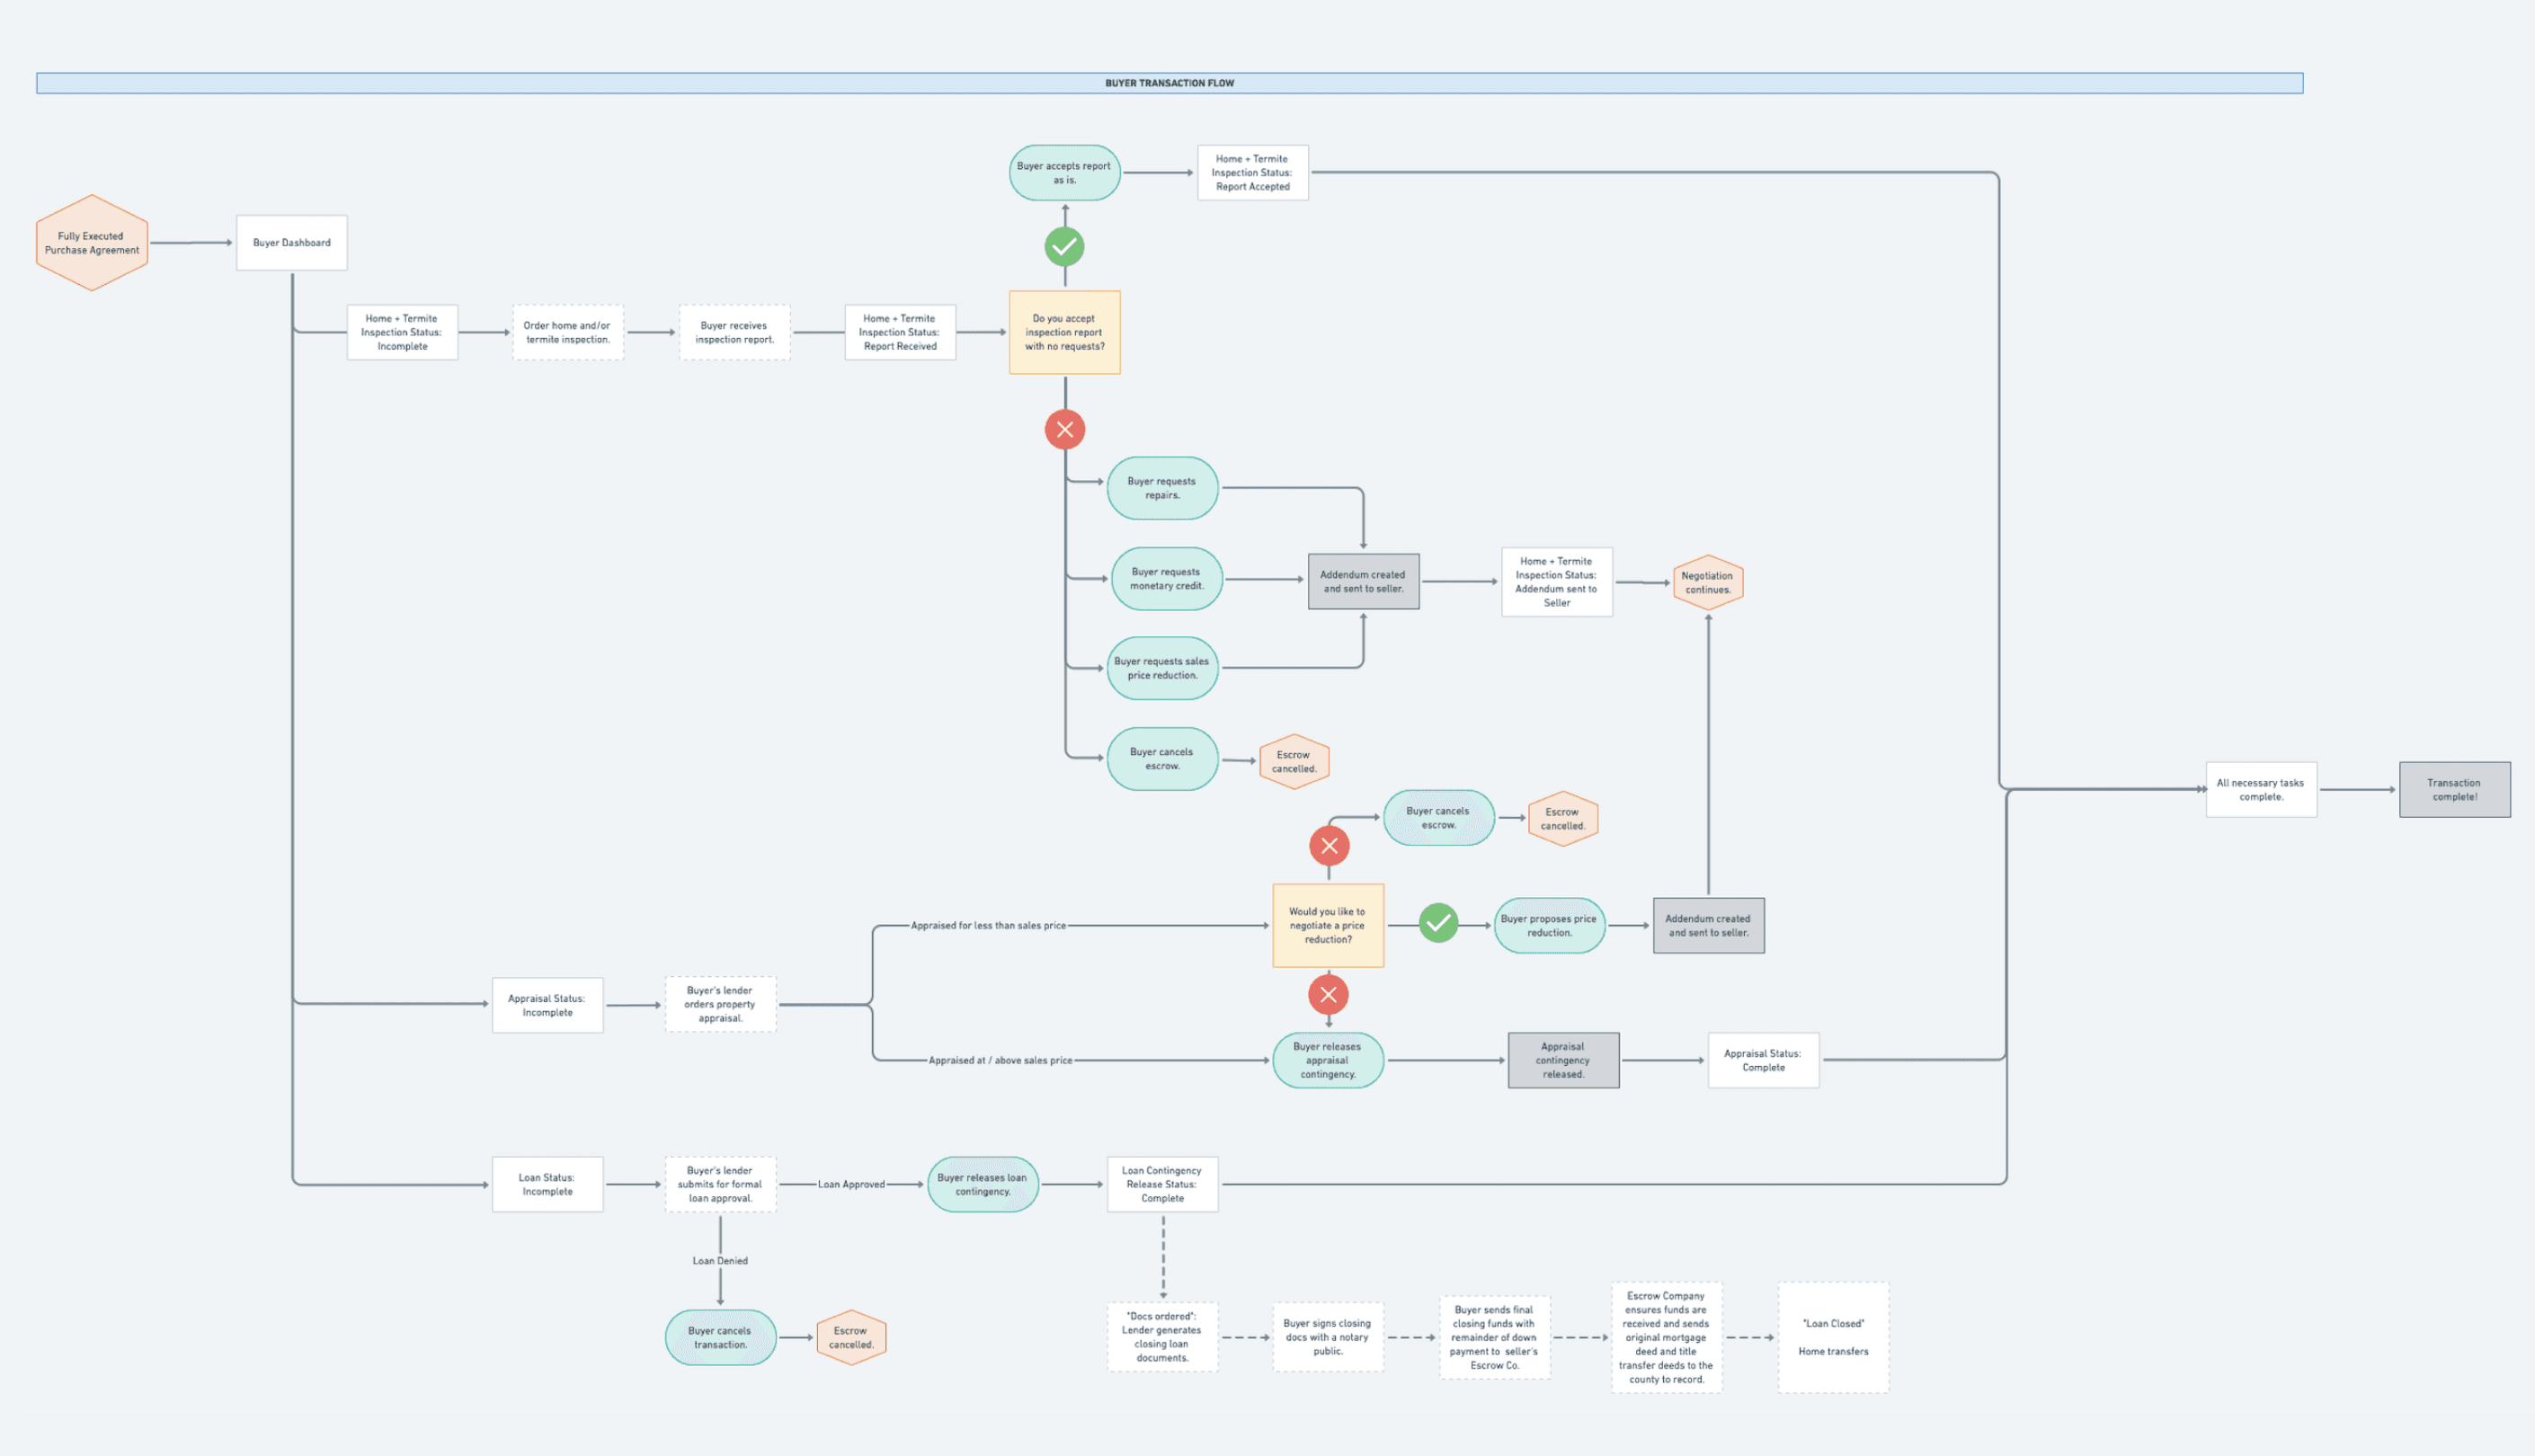Select All necessary tasks complete box
Viewport: 2535px width, 1456px height.
pyautogui.click(x=2261, y=789)
